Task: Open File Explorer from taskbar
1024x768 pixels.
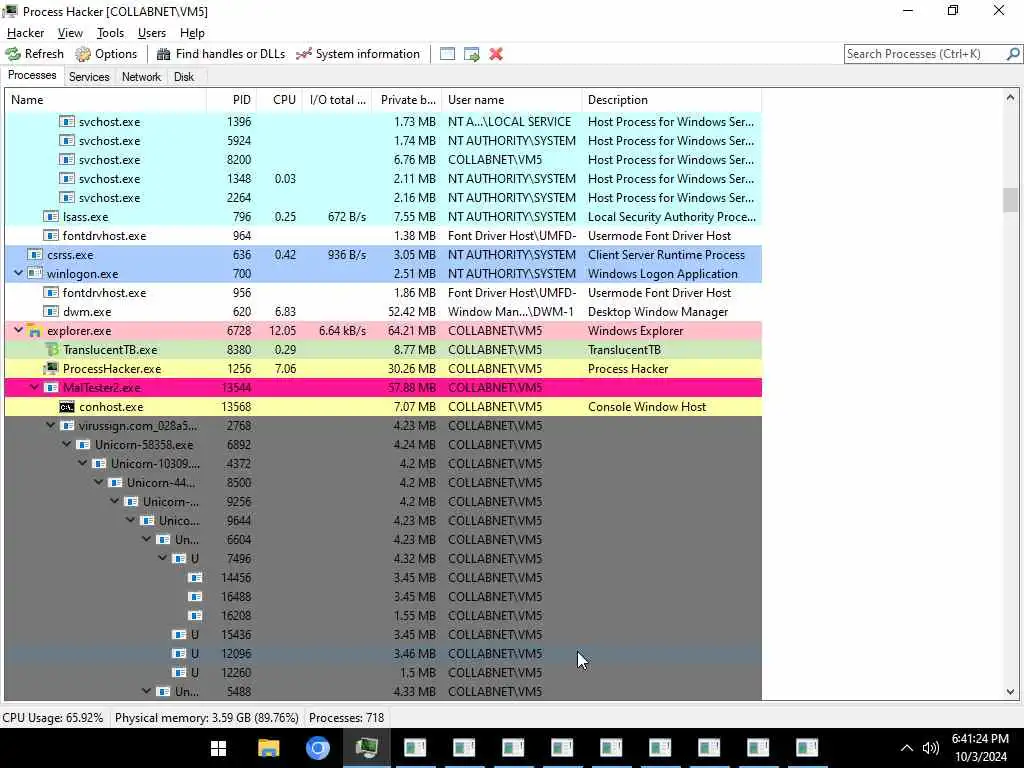Action: pyautogui.click(x=268, y=748)
